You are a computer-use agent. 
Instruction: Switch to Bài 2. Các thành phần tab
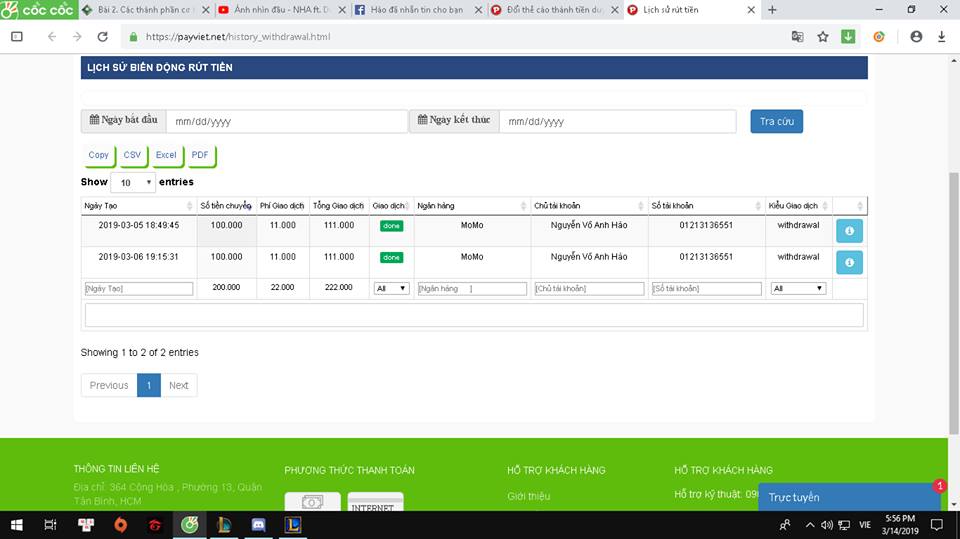144,10
